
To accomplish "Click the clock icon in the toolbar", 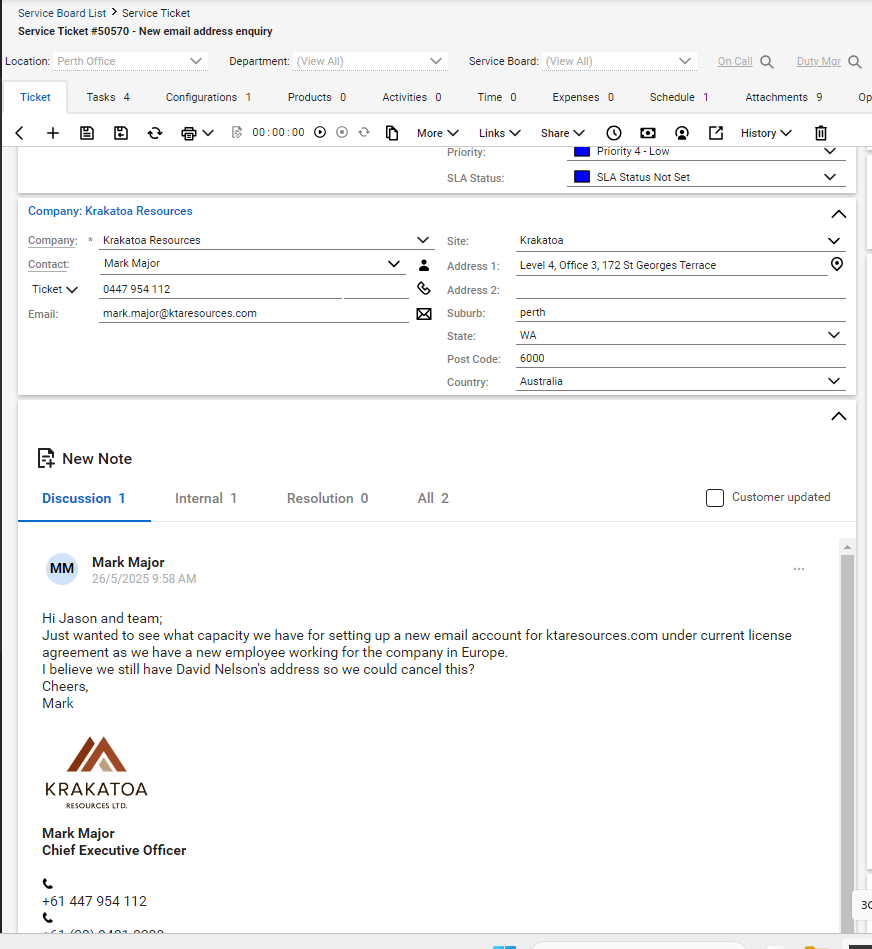I will pos(614,133).
